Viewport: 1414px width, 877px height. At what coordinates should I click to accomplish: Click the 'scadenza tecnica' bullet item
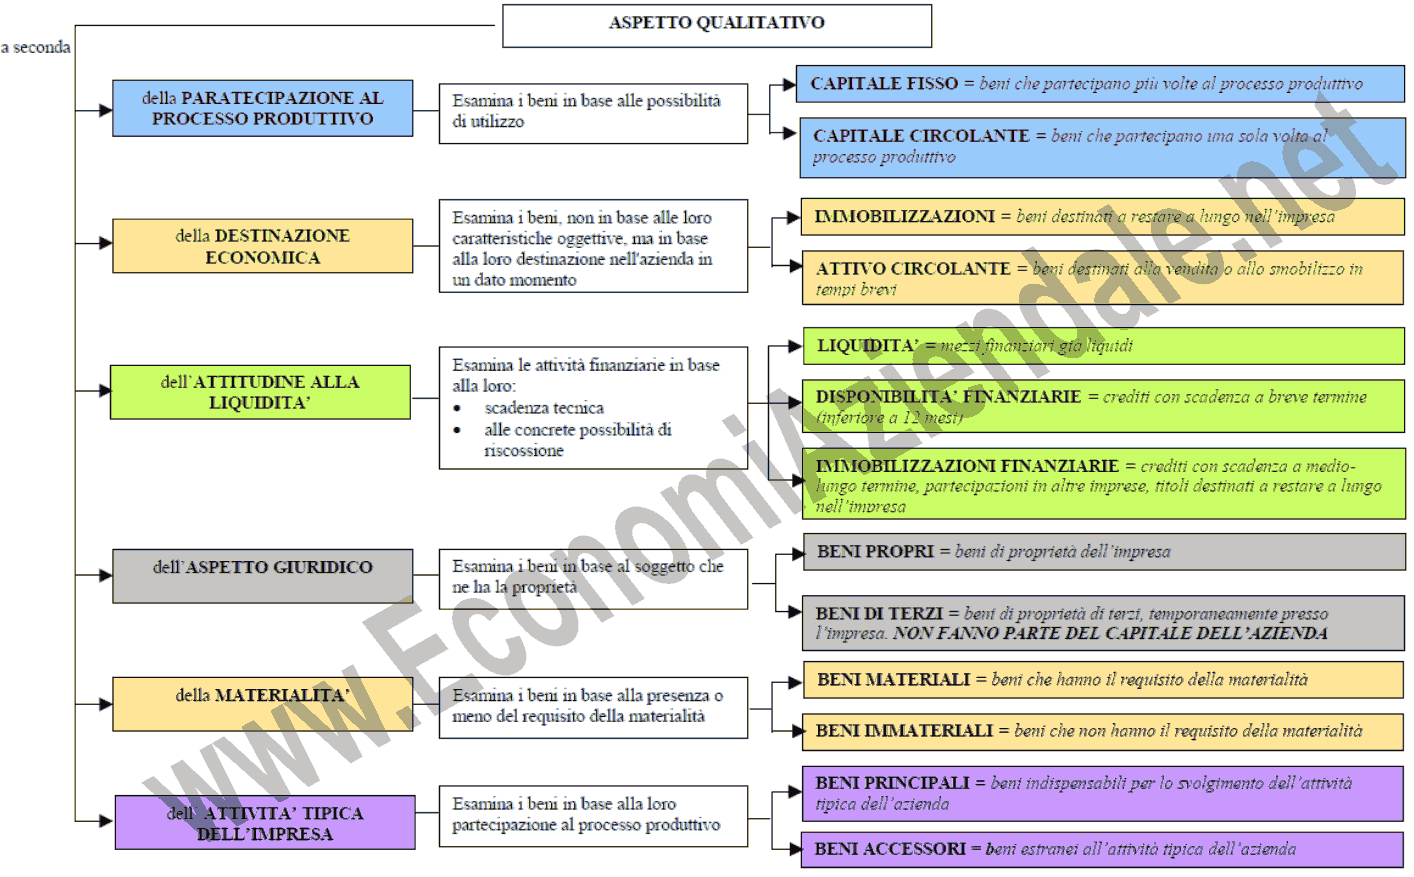[544, 408]
